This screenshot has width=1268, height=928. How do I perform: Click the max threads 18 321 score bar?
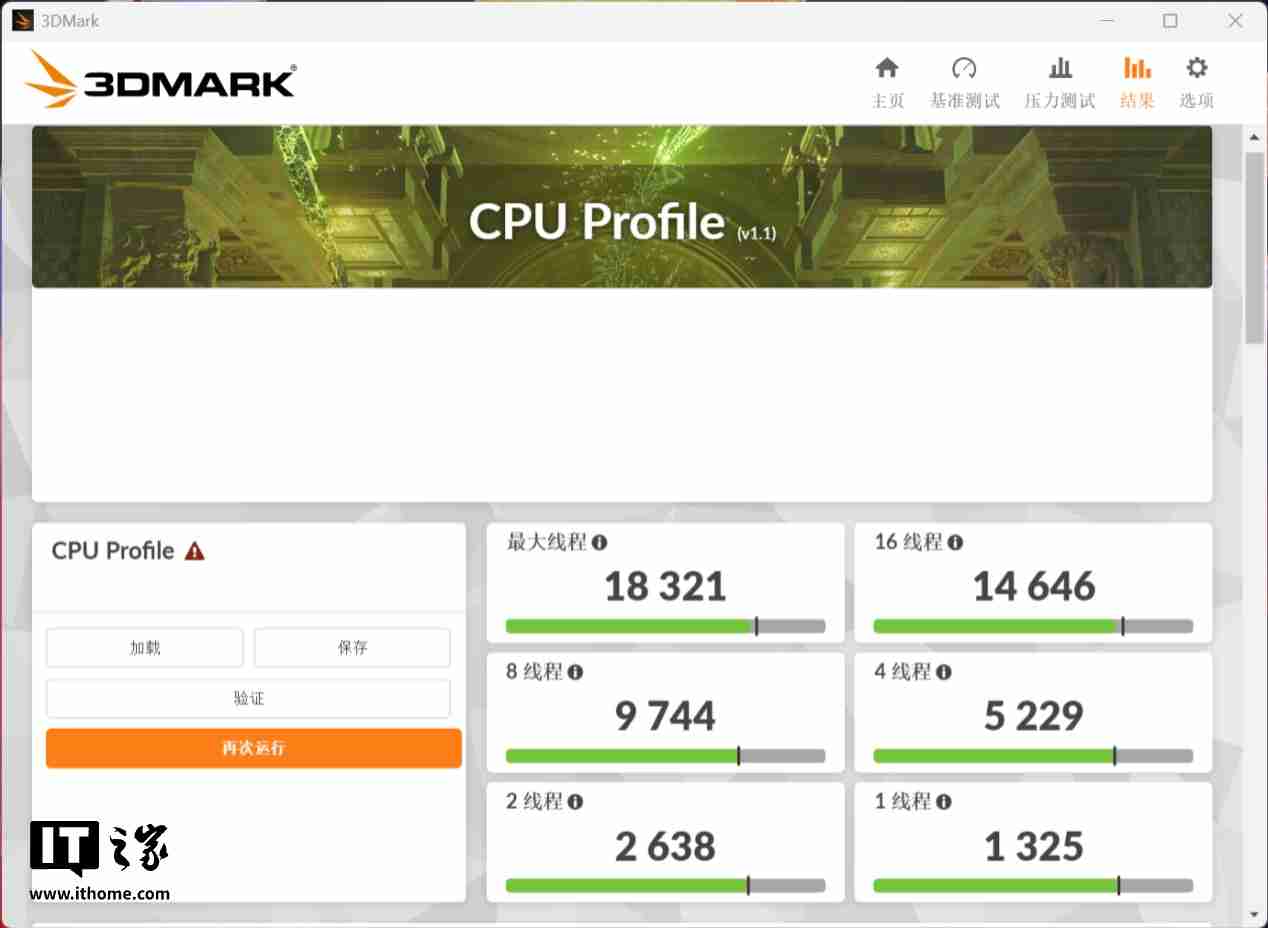665,627
